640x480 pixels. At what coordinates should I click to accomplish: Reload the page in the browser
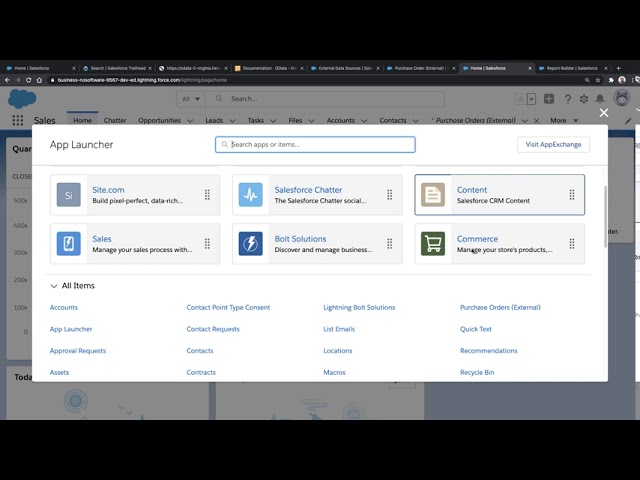tap(29, 80)
